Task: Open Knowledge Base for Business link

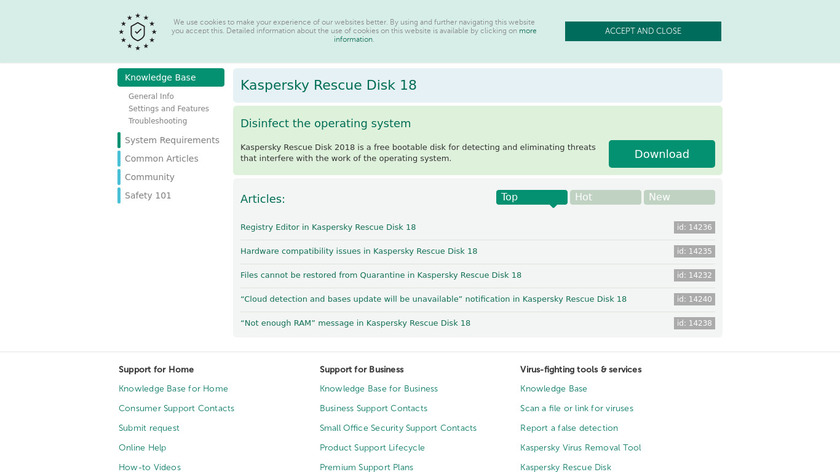Action: (x=379, y=389)
